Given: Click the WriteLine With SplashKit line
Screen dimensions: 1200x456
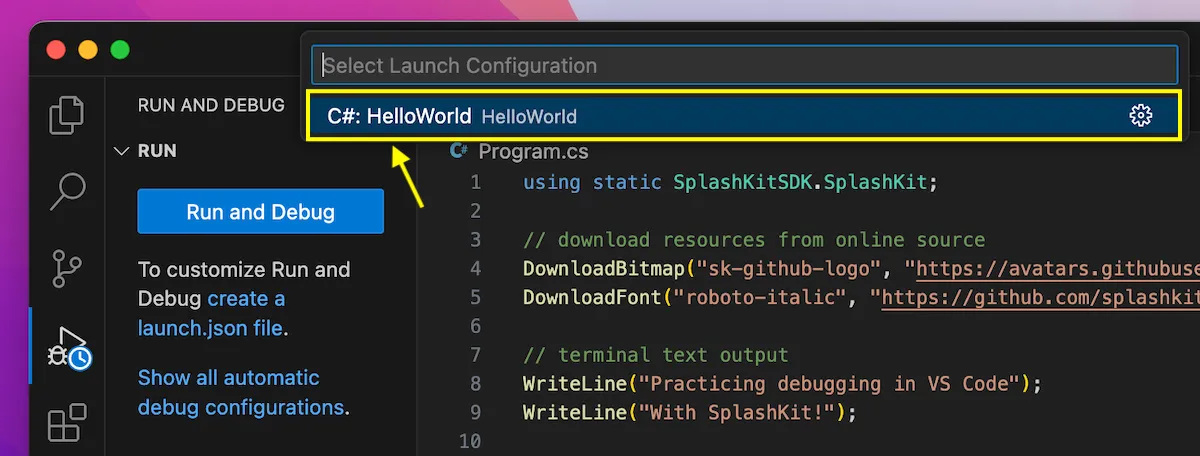Looking at the screenshot, I should (690, 413).
